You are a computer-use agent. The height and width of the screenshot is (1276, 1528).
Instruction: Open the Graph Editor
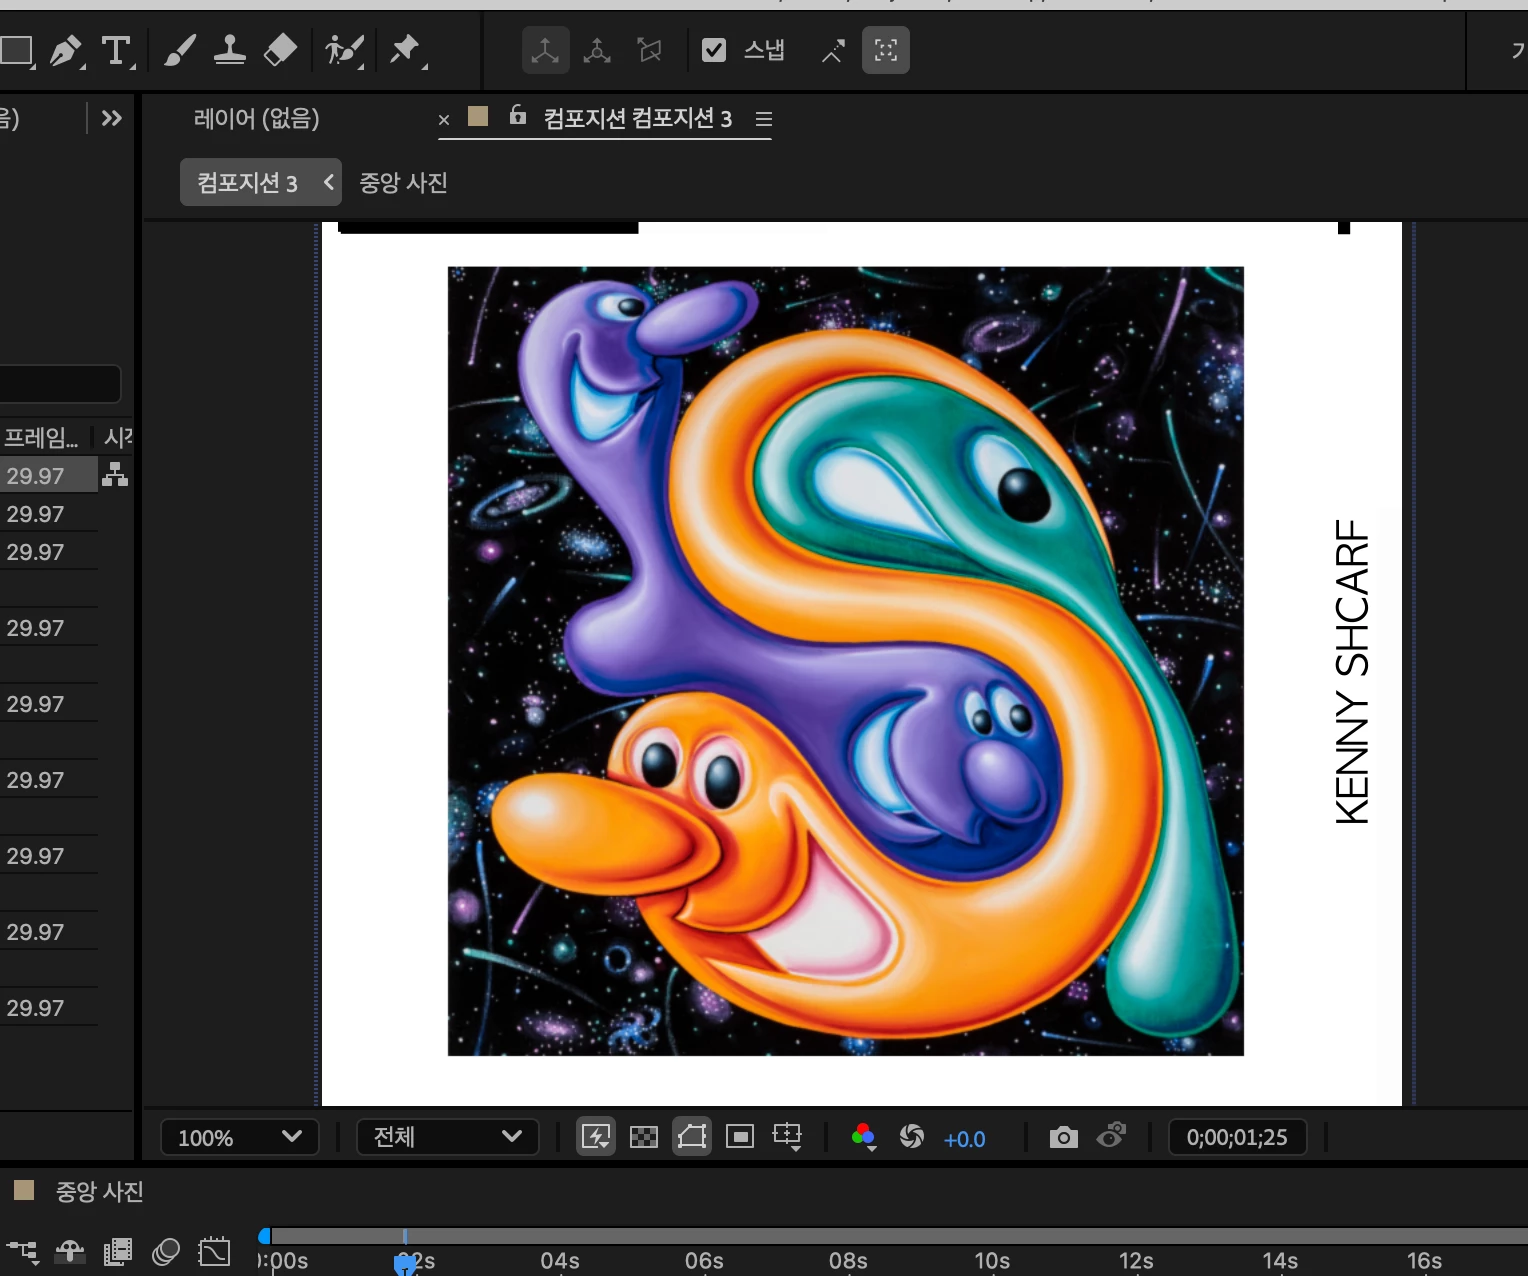214,1251
